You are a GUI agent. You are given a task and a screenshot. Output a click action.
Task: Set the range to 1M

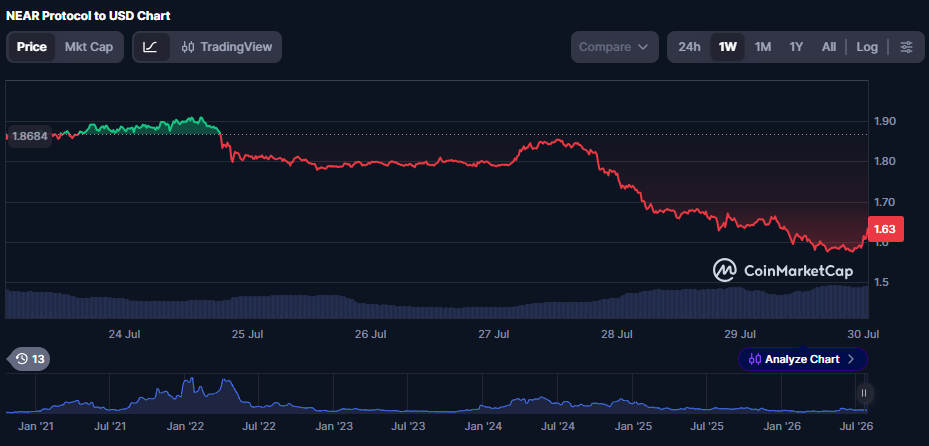(x=763, y=47)
